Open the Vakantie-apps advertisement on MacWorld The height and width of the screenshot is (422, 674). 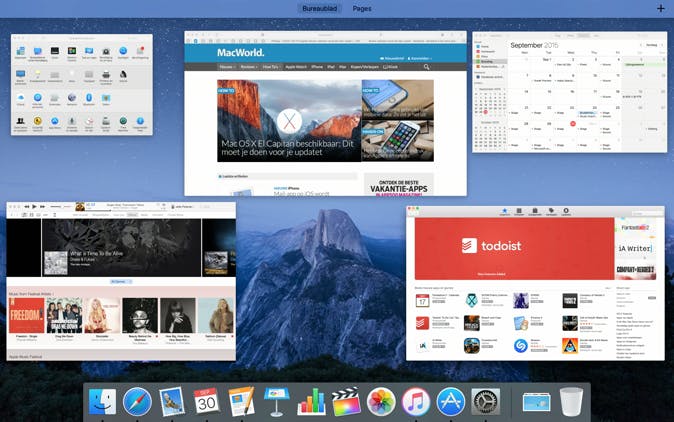[399, 185]
